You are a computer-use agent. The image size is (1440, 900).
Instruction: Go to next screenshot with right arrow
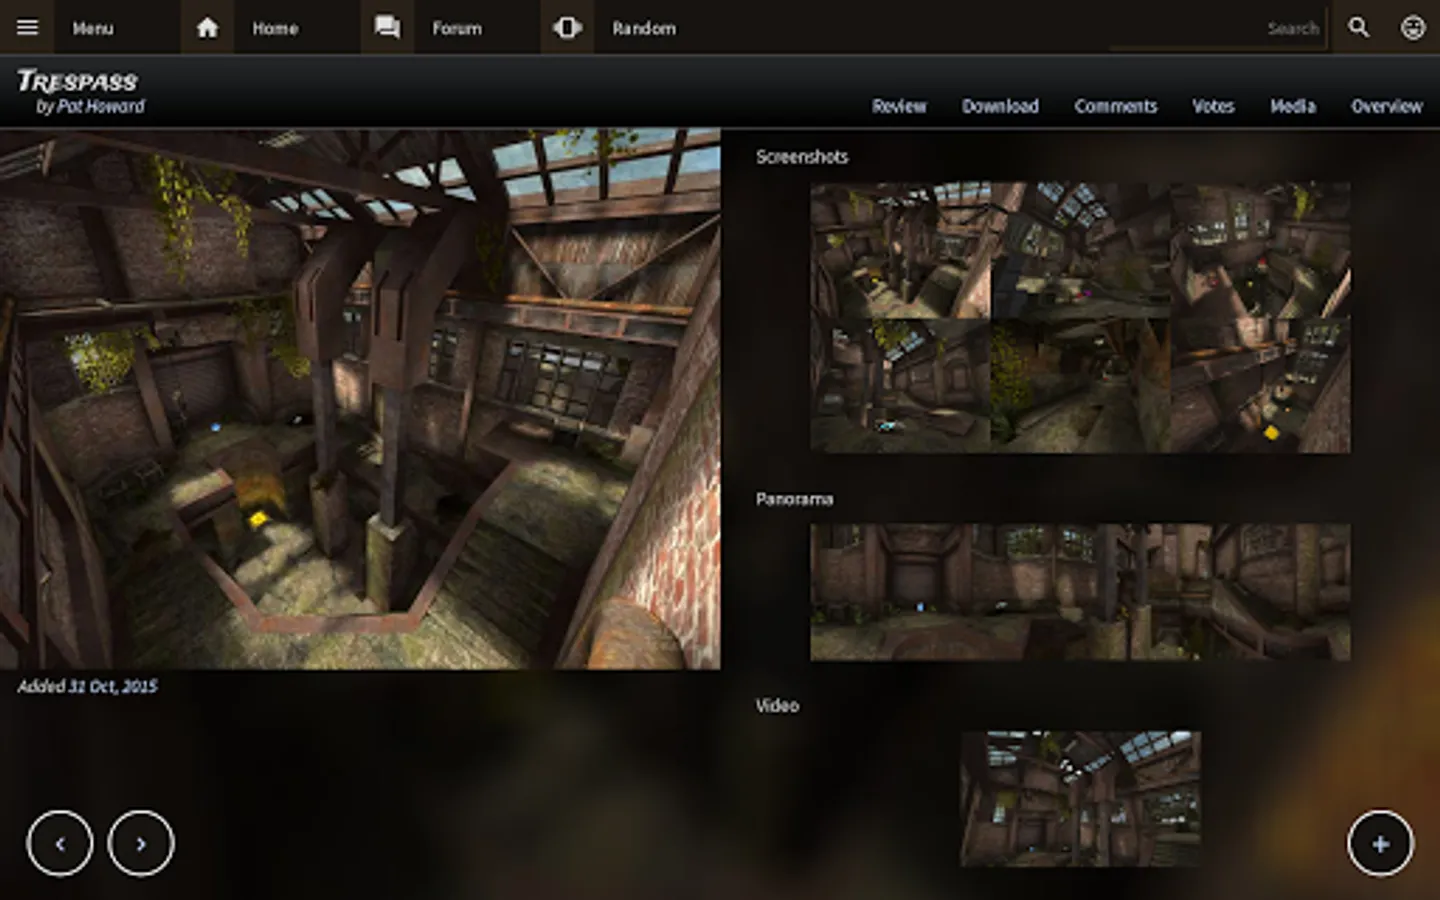click(x=141, y=843)
